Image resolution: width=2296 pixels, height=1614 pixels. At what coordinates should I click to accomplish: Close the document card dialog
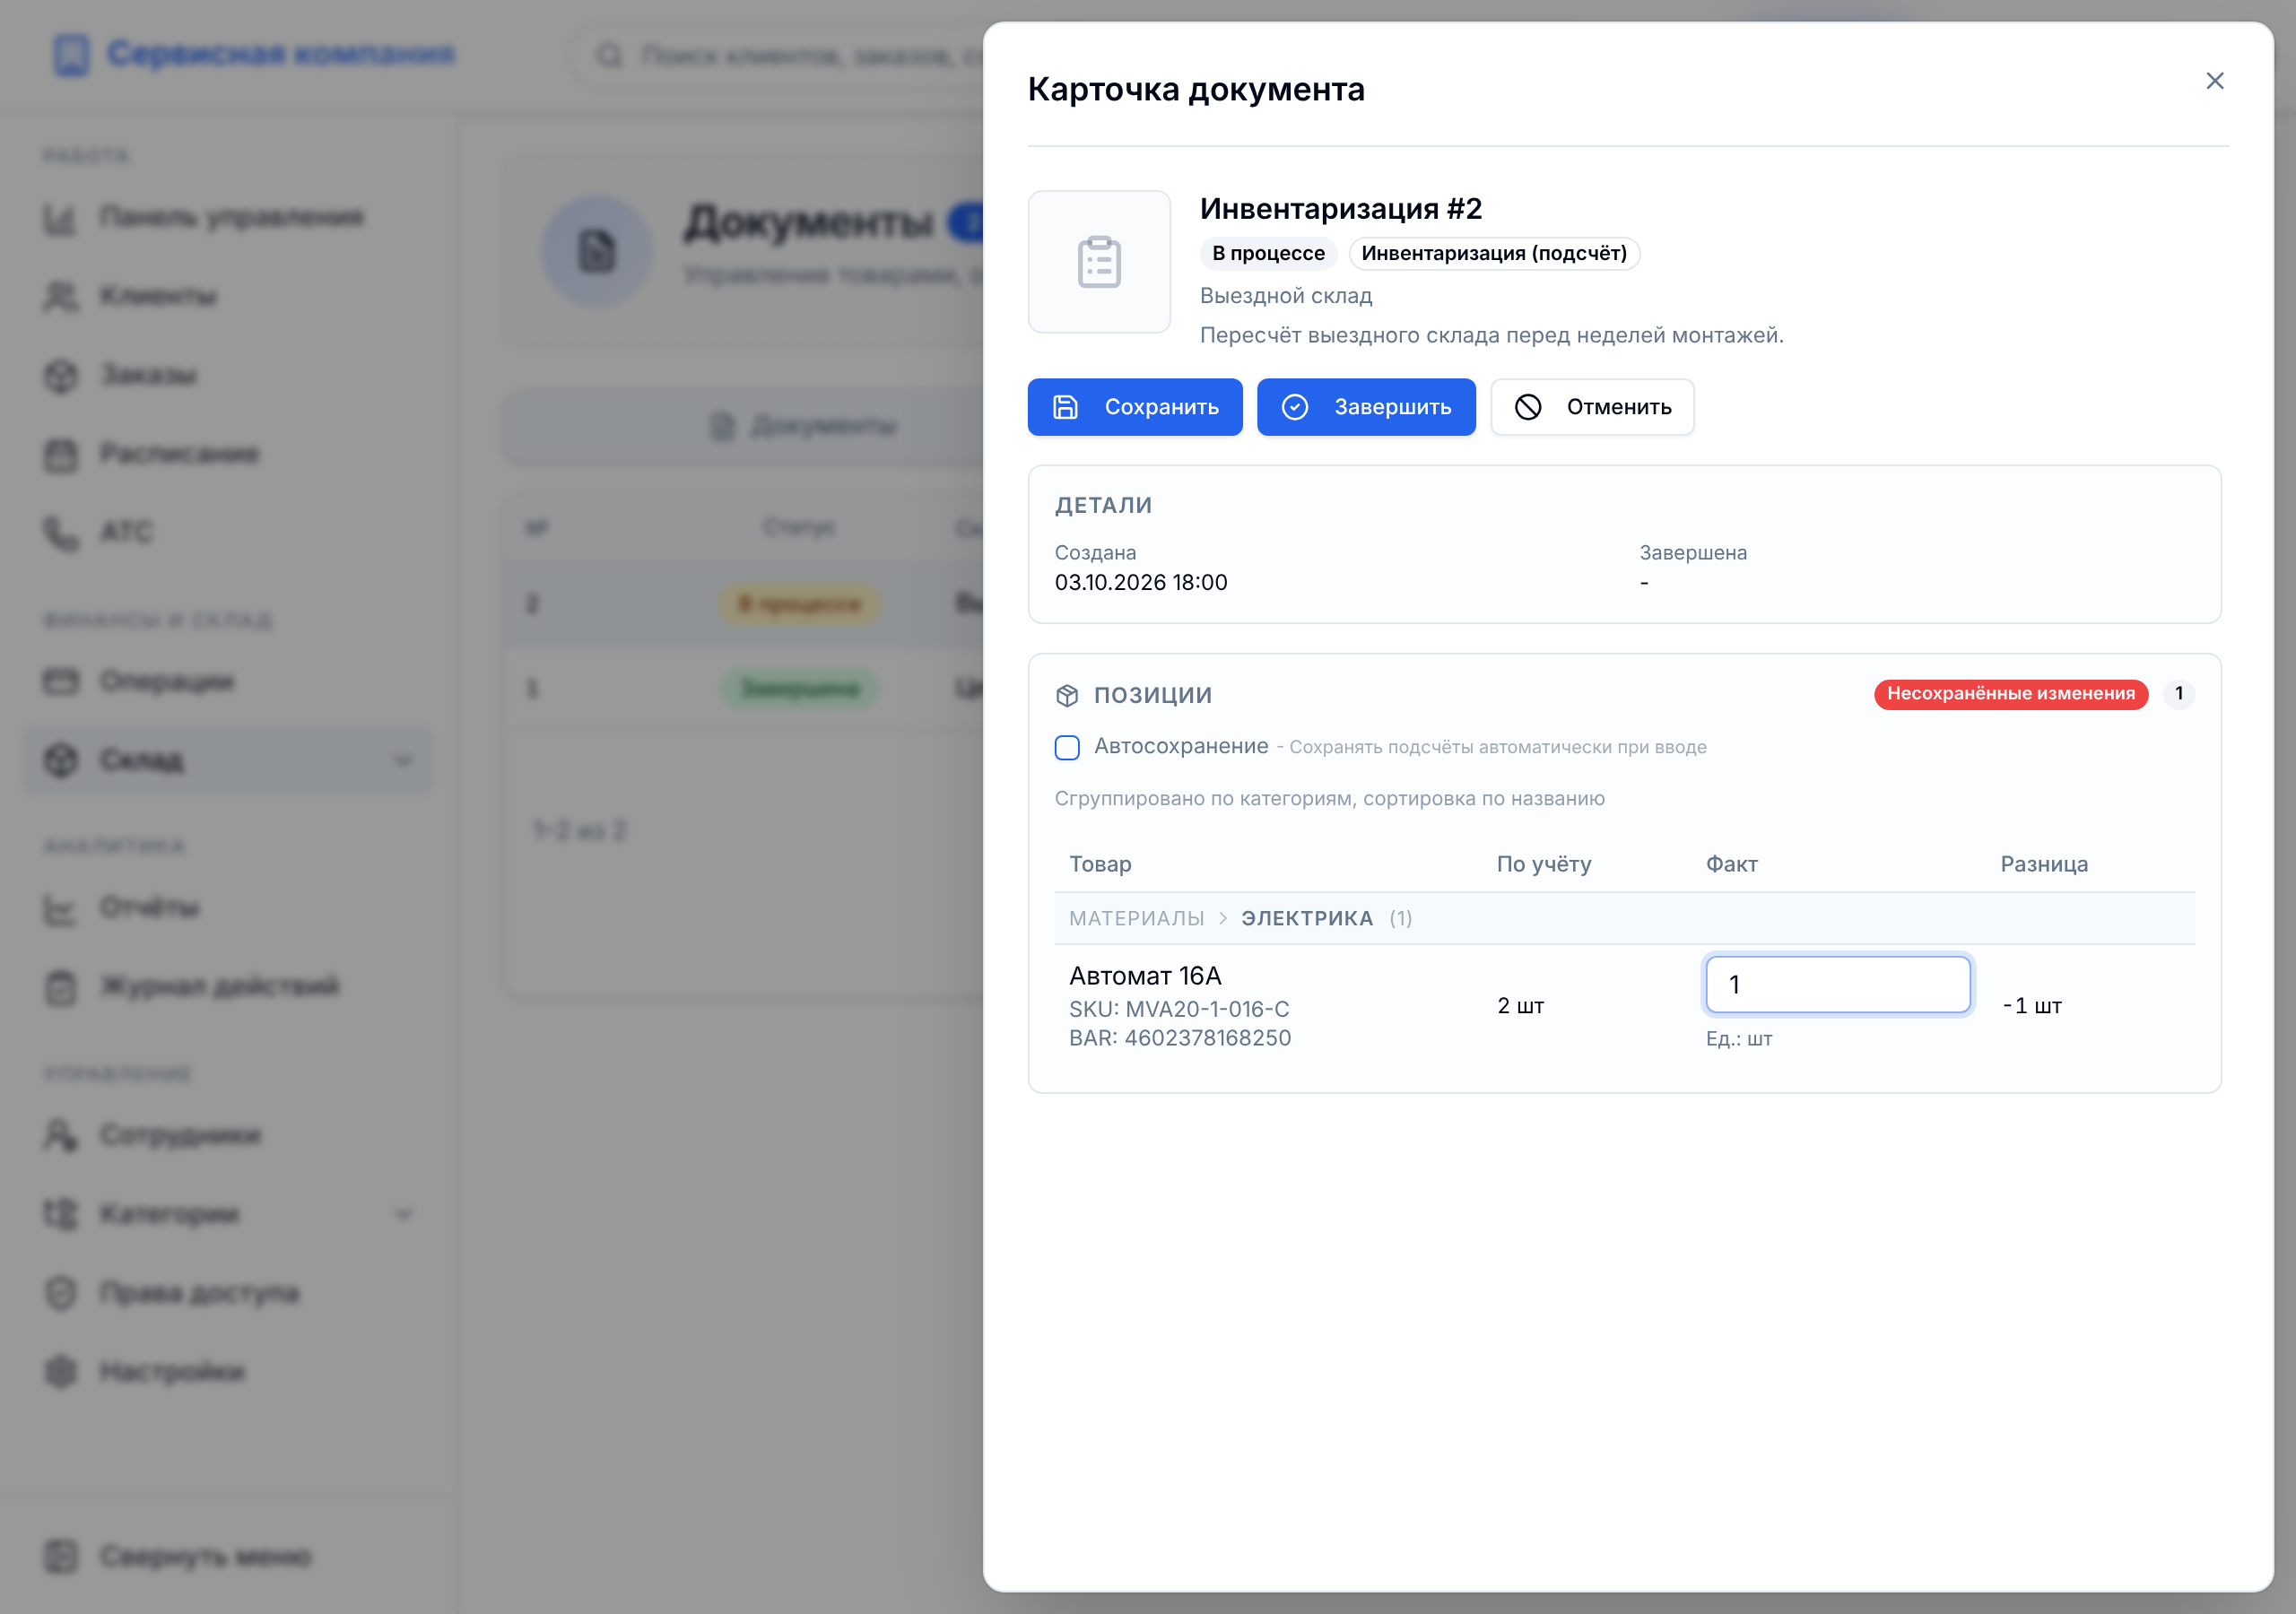2214,81
